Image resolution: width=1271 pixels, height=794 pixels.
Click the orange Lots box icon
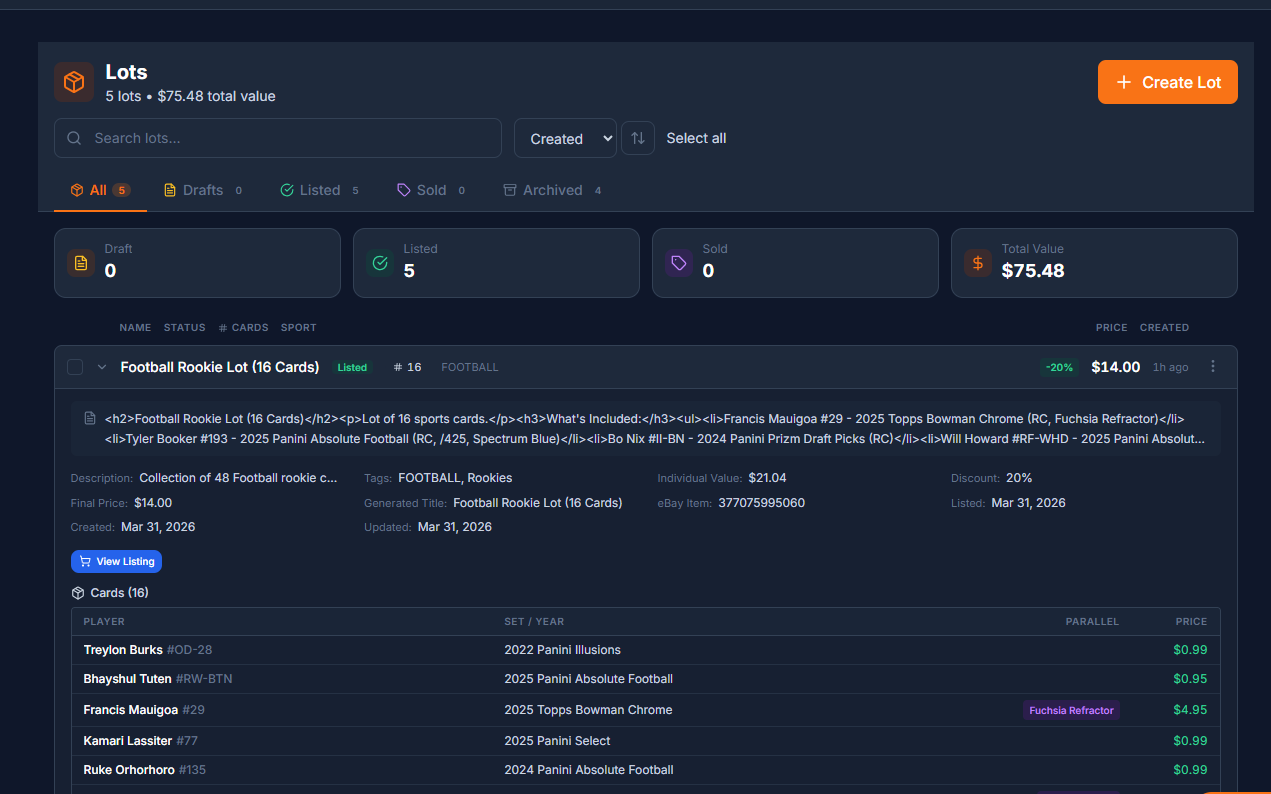[74, 82]
